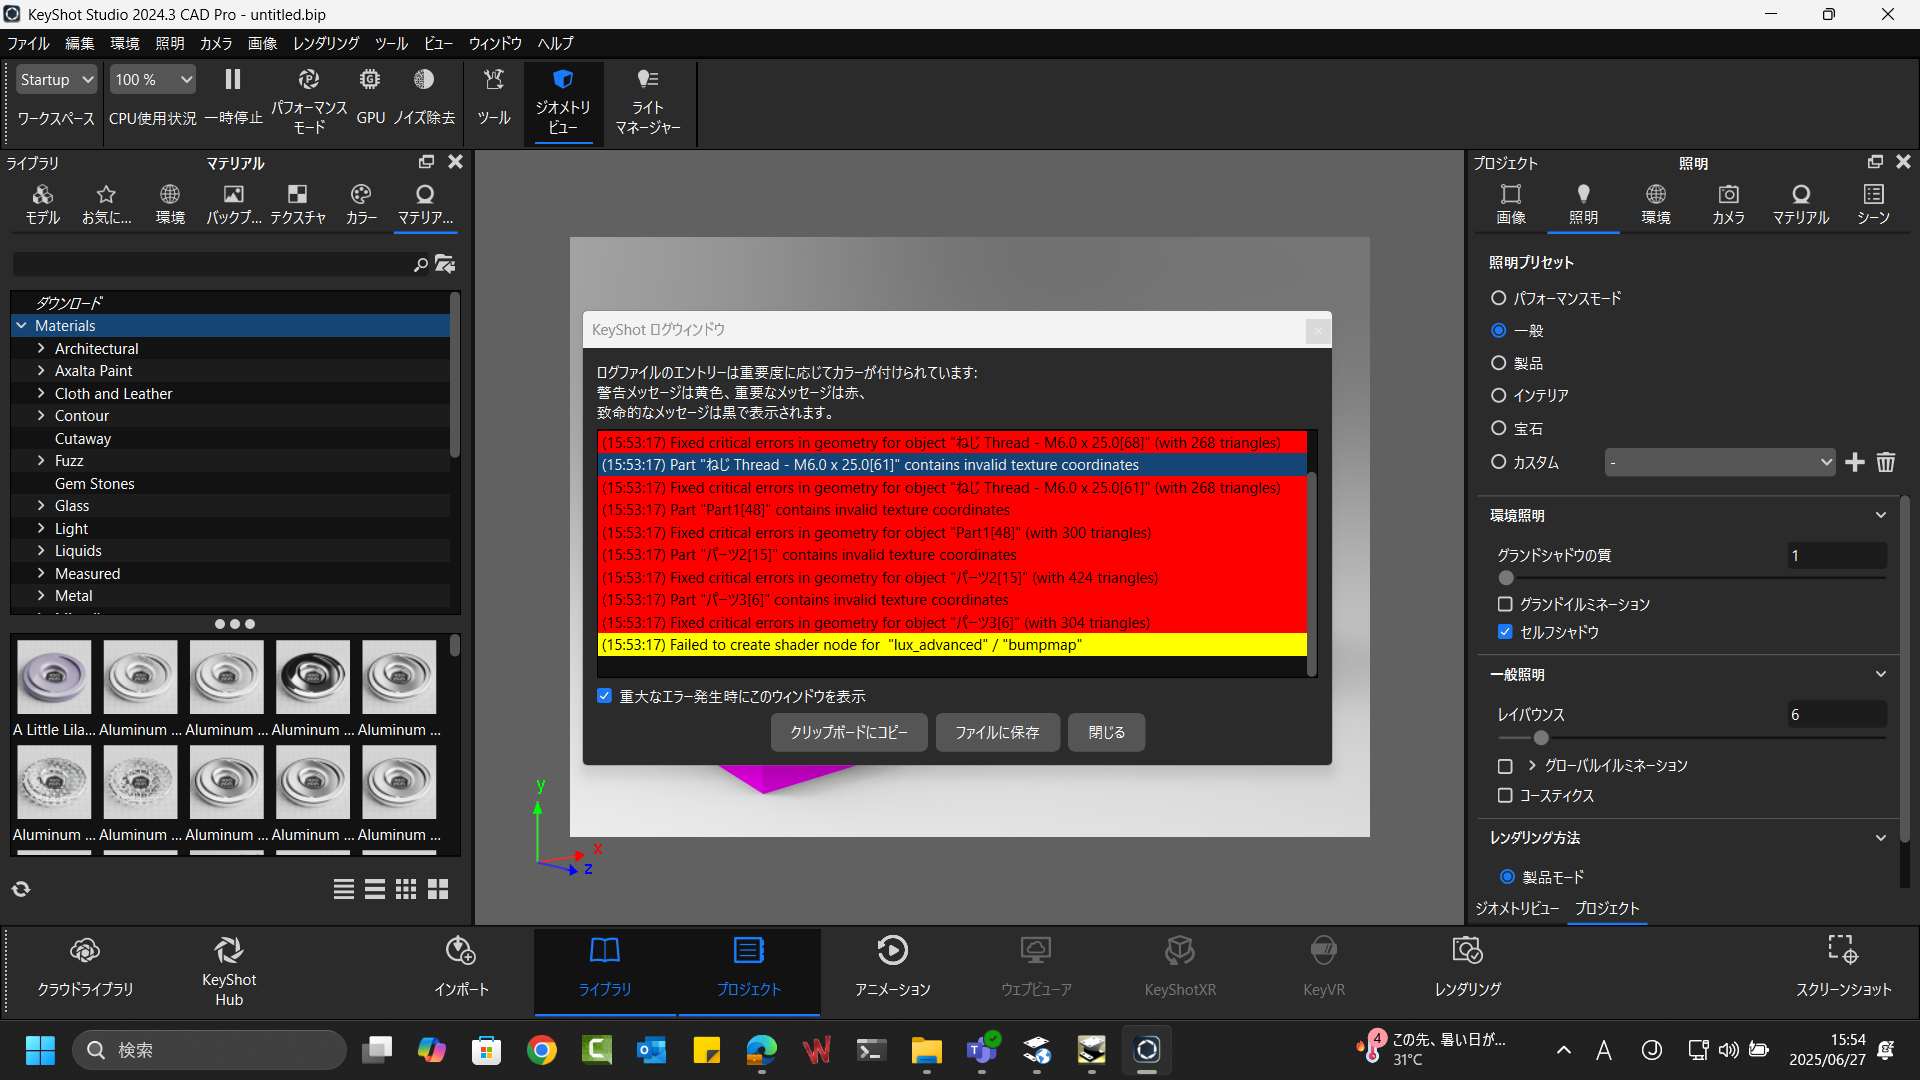
Task: Select the lux_advanced bumpmap warning line
Action: click(952, 645)
